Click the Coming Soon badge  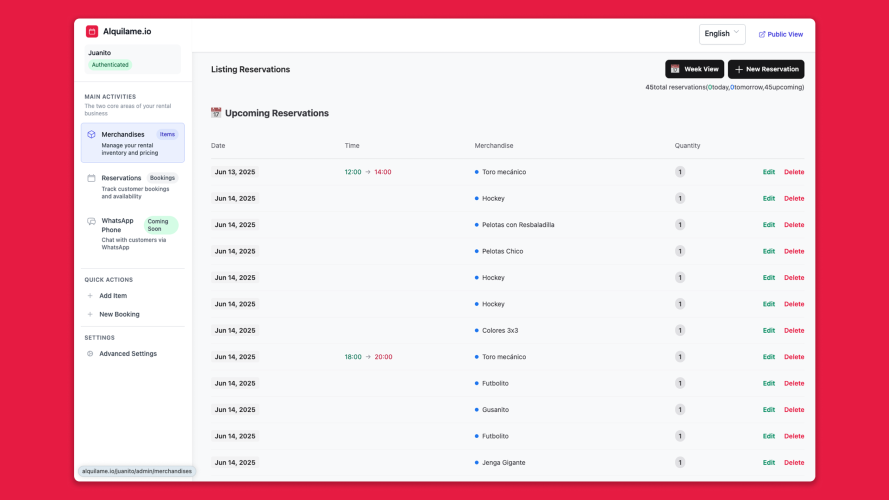(161, 225)
